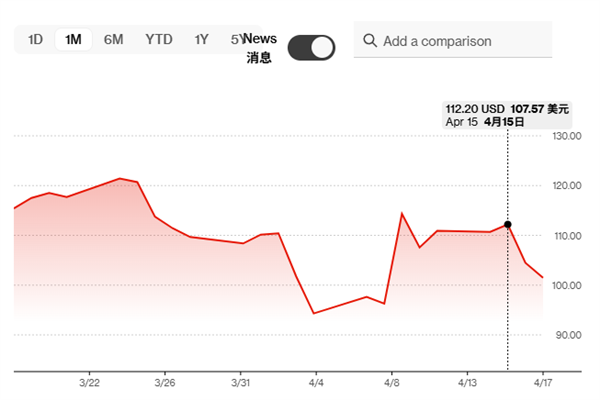This screenshot has width=600, height=400.
Task: Select the 6M time range
Action: coord(114,40)
